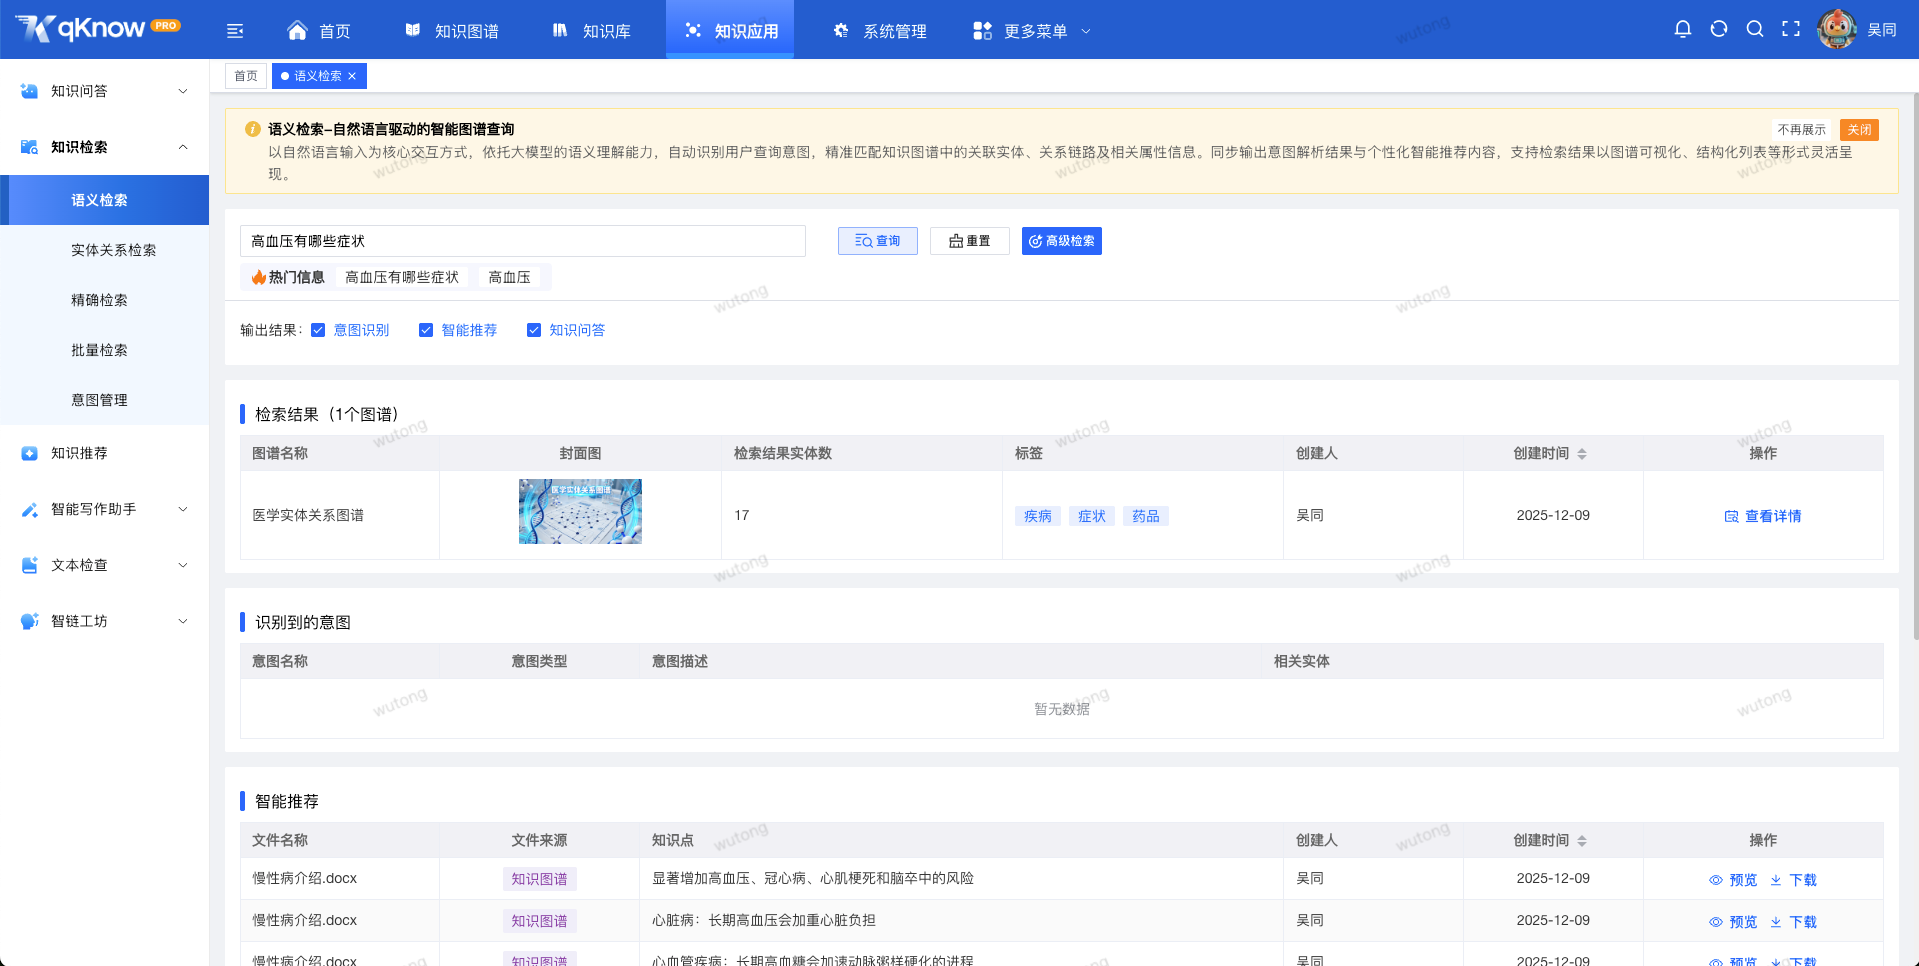Click the 预览 eye icon for 慢性病介绍.docx
The width and height of the screenshot is (1919, 966).
1715,879
